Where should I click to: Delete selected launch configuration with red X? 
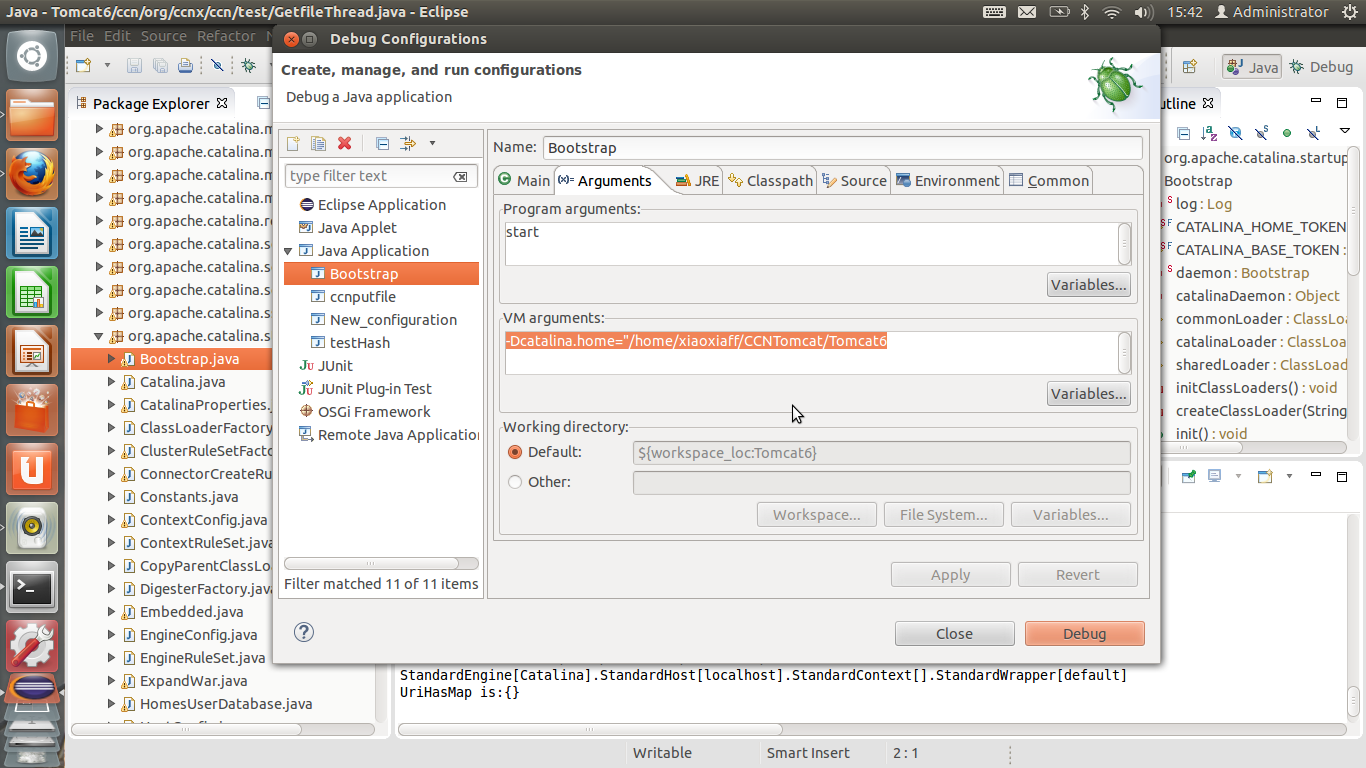pyautogui.click(x=344, y=144)
